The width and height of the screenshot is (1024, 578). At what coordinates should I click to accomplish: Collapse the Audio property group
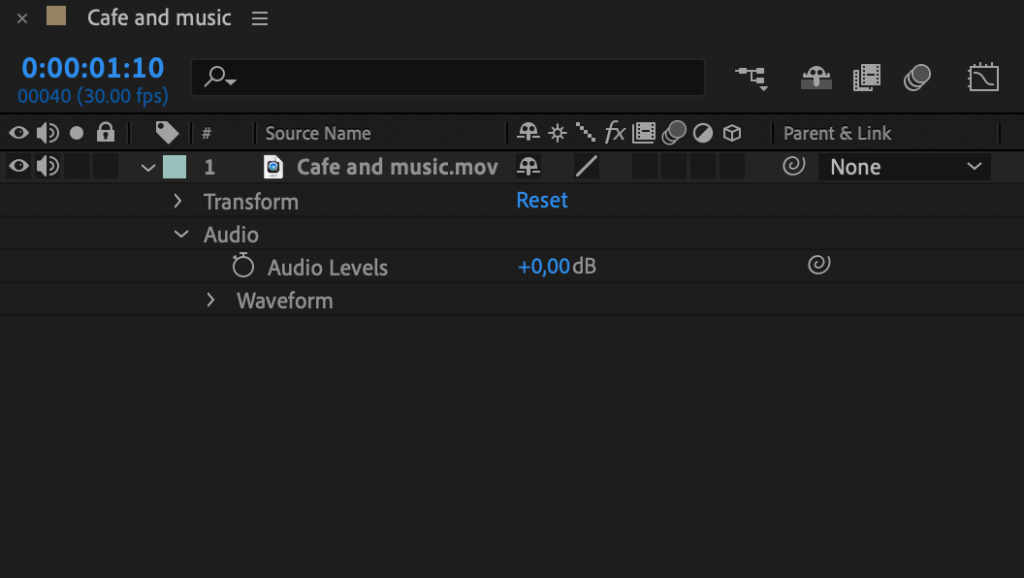pyautogui.click(x=181, y=234)
